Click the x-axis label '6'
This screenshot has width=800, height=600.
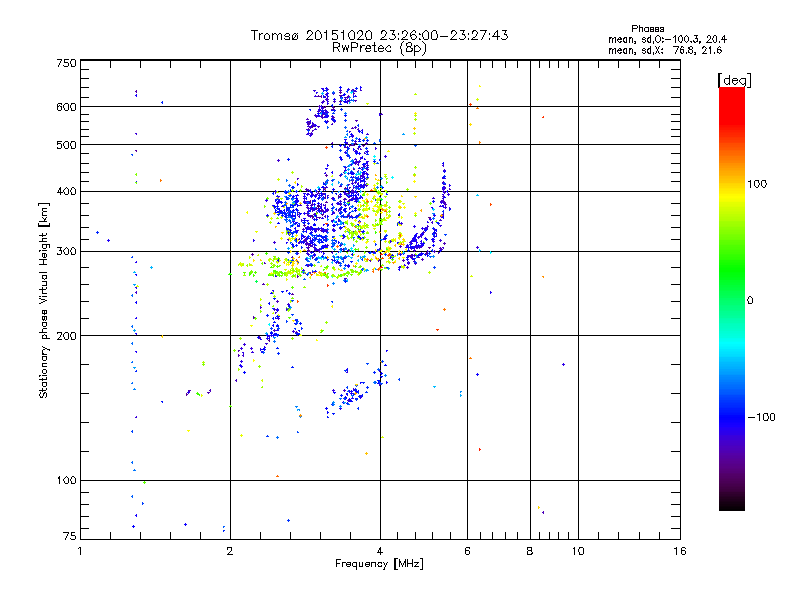(x=467, y=551)
